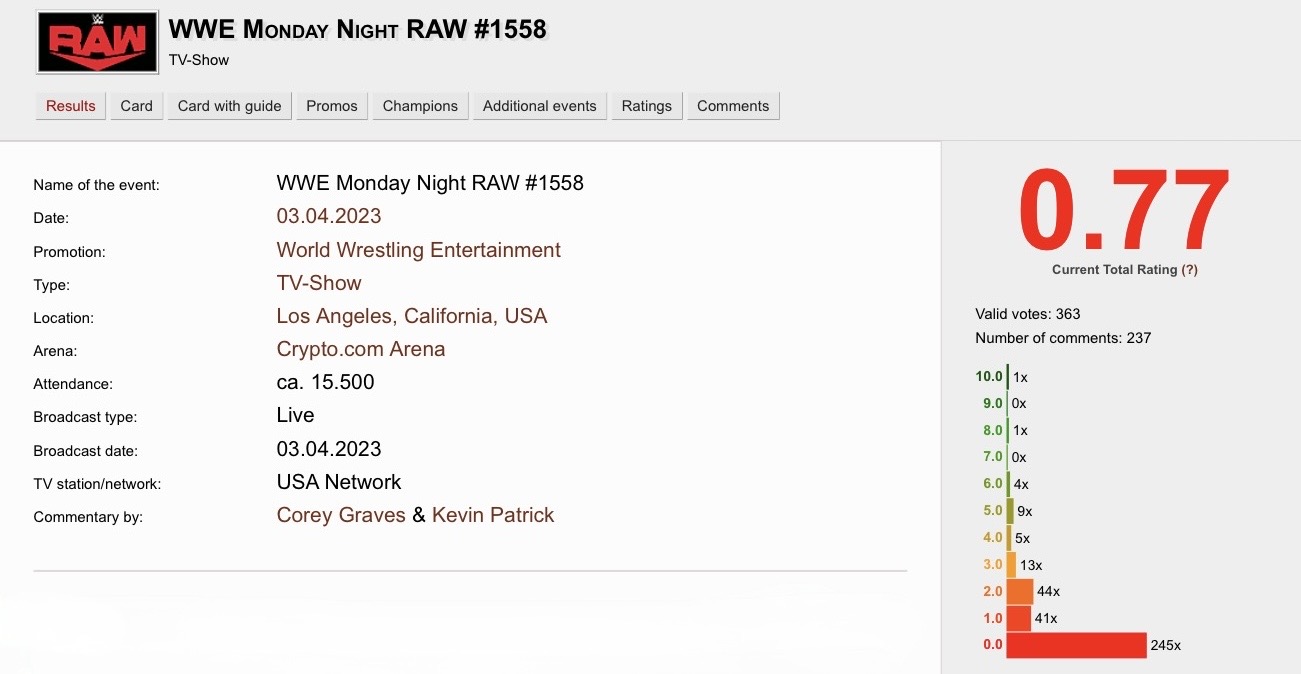Click the 44x vote count

(1048, 592)
